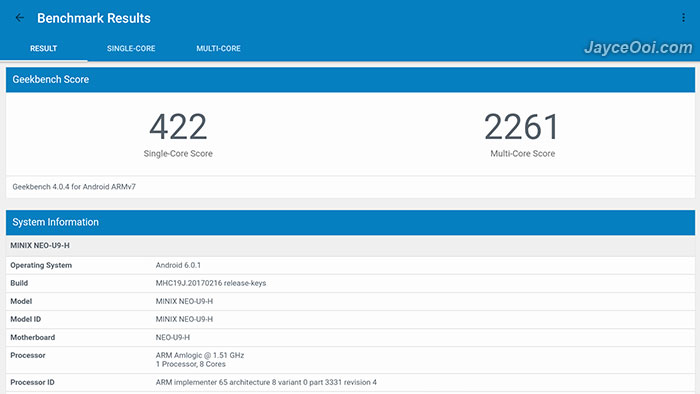This screenshot has width=700, height=394.
Task: Click the Model ID label
Action: (x=25, y=319)
